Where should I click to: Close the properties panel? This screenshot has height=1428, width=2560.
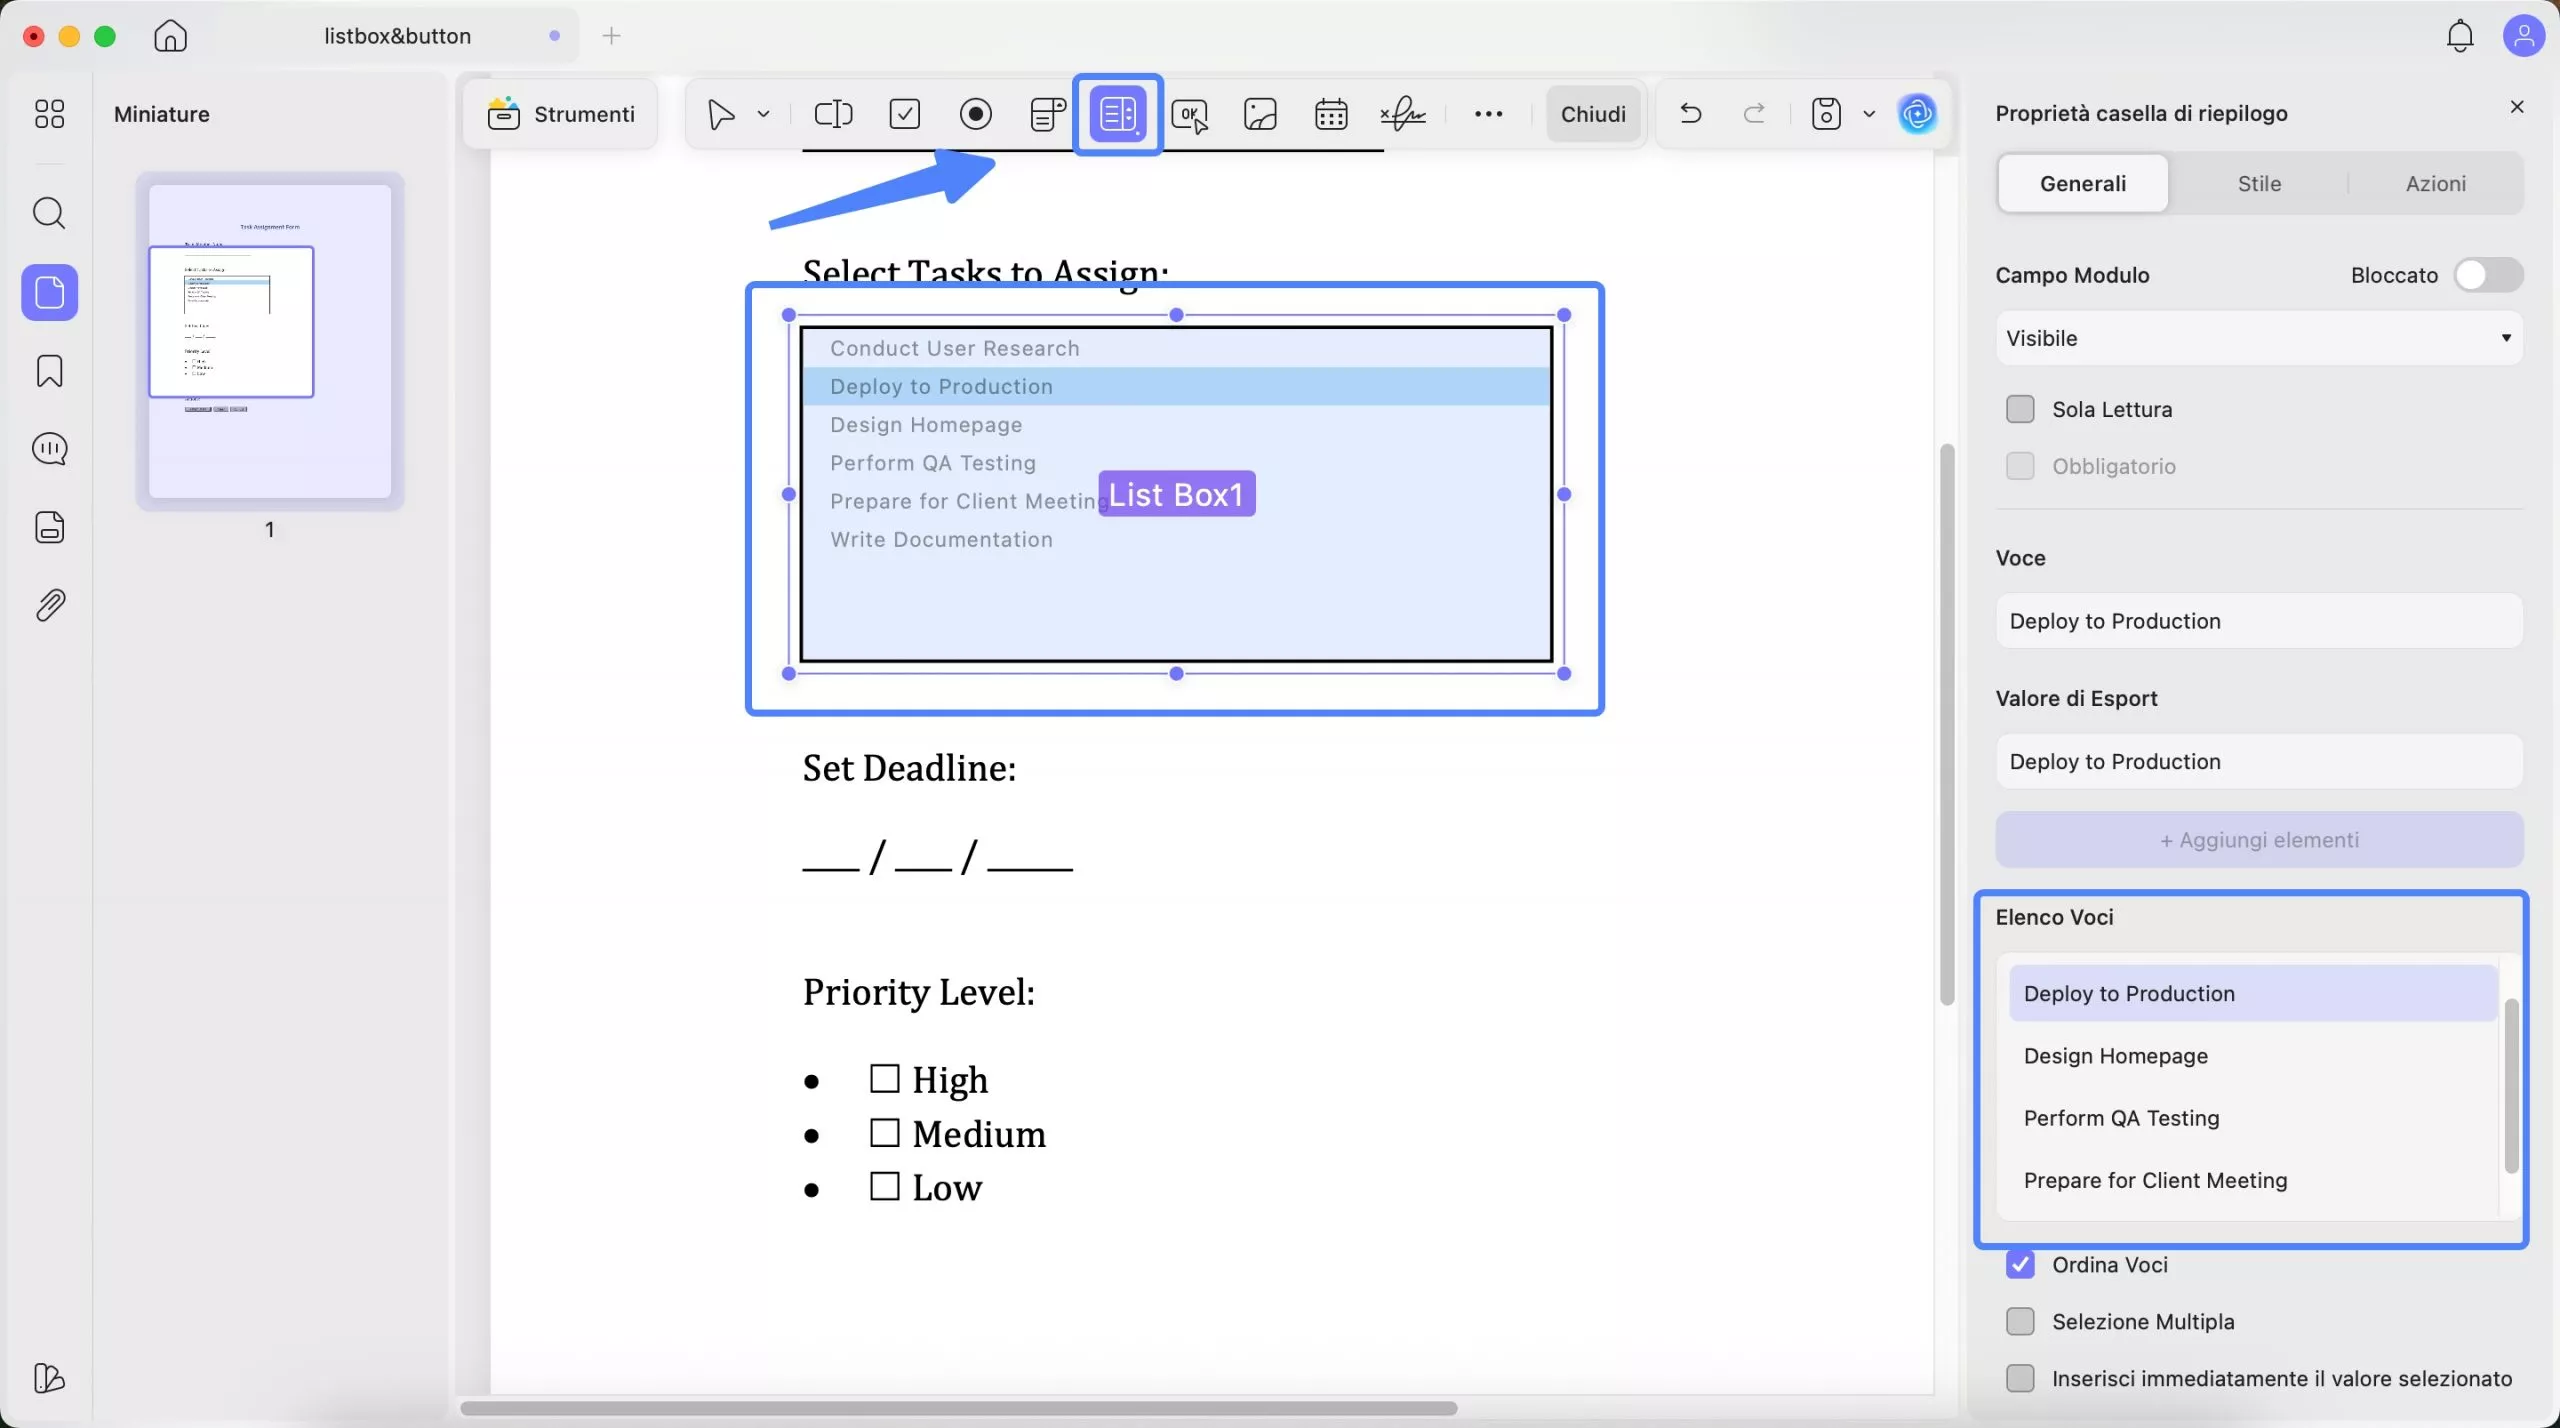2517,107
